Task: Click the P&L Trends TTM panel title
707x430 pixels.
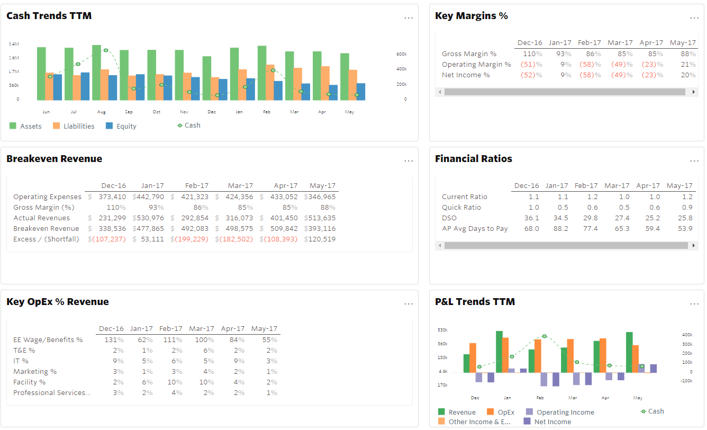Action: tap(475, 302)
